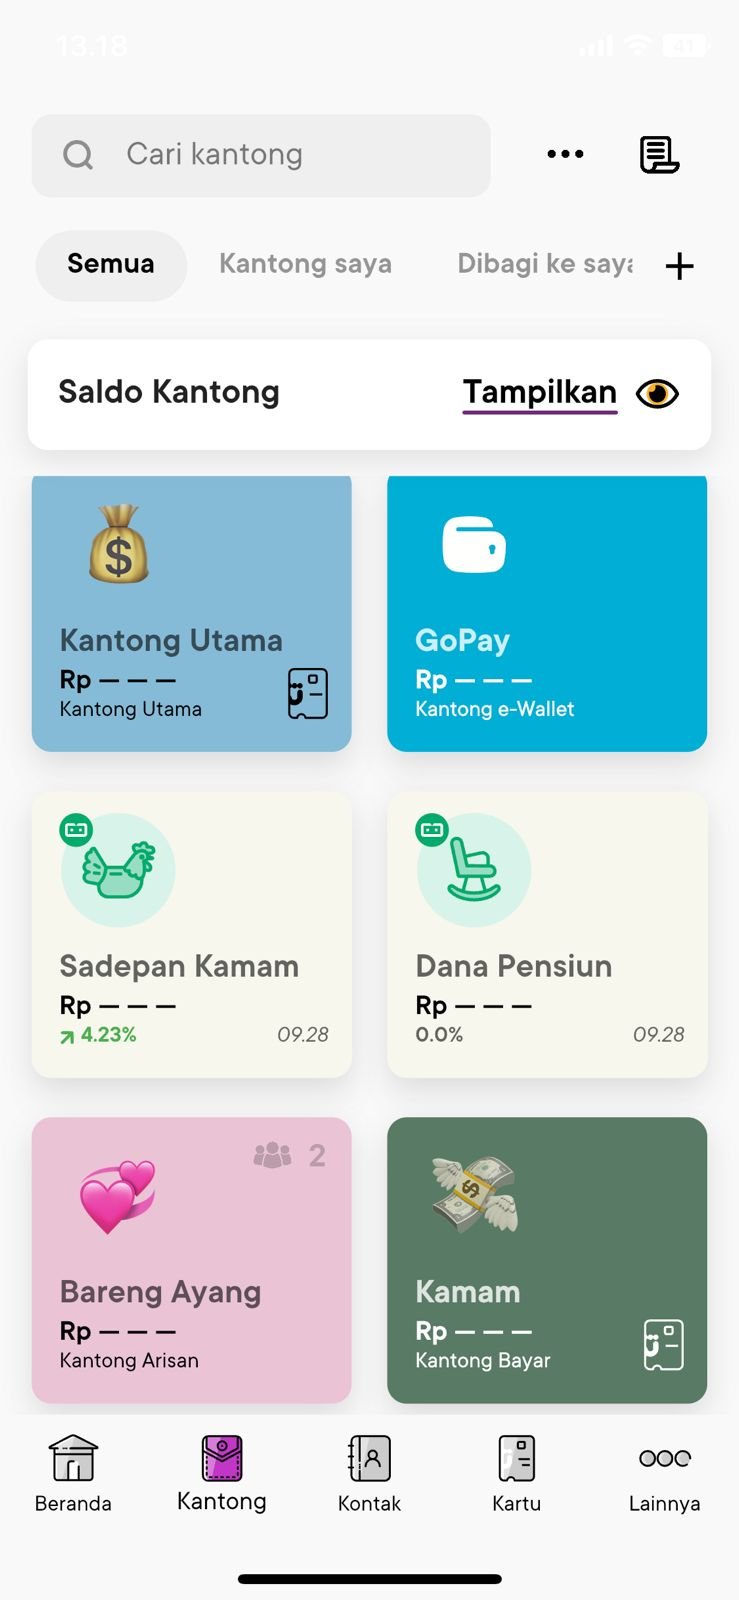The image size is (739, 1600).
Task: Switch to the Kantong saya tab
Action: [305, 264]
